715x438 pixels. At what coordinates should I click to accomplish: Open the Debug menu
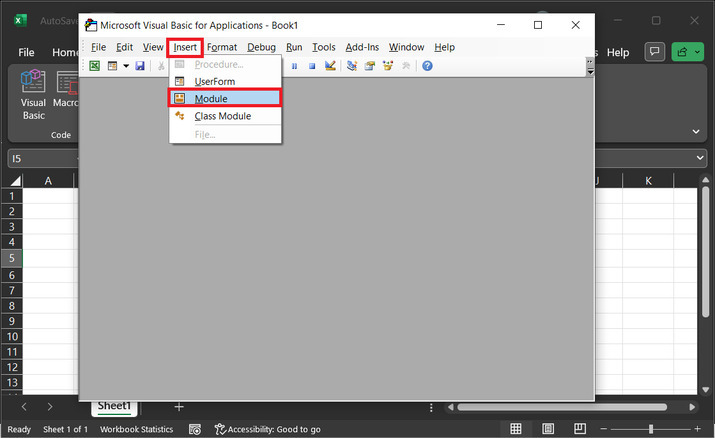(261, 47)
